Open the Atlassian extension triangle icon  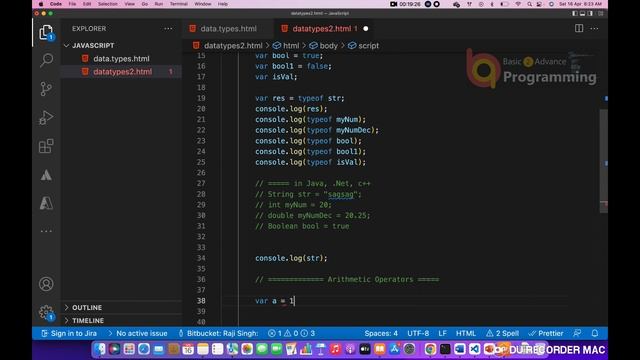pos(46,175)
